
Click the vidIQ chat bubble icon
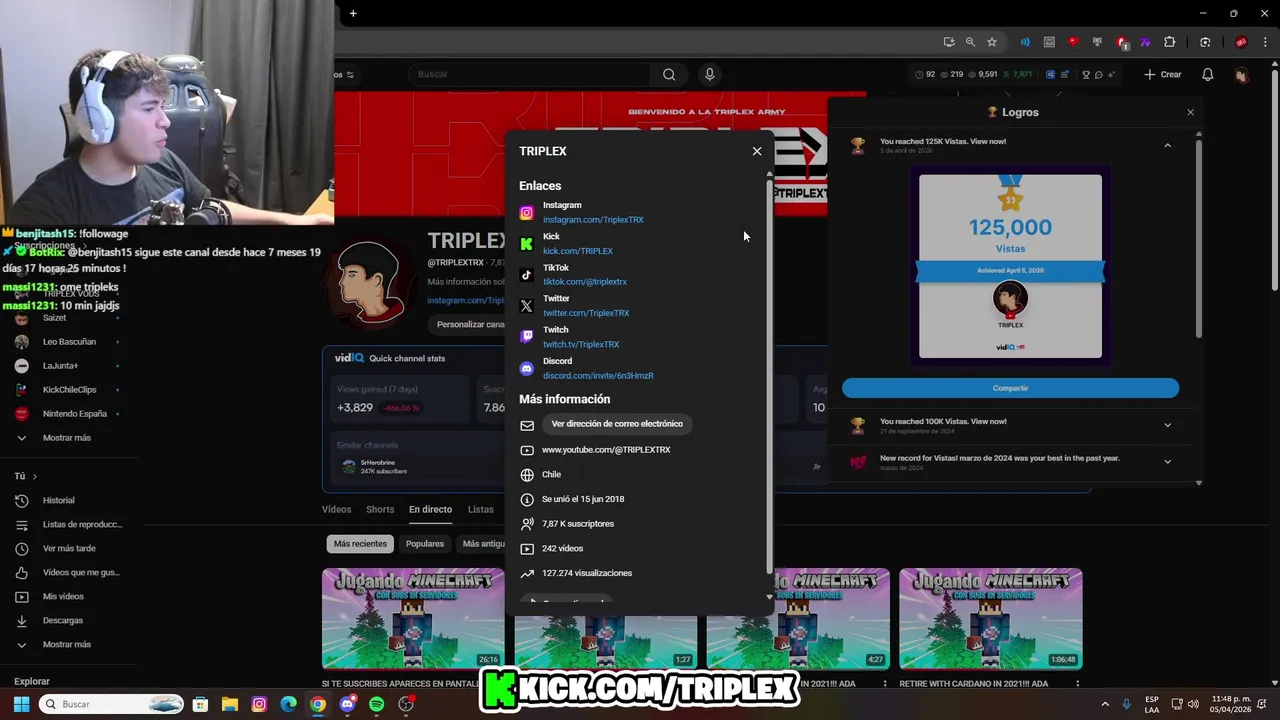1098,75
